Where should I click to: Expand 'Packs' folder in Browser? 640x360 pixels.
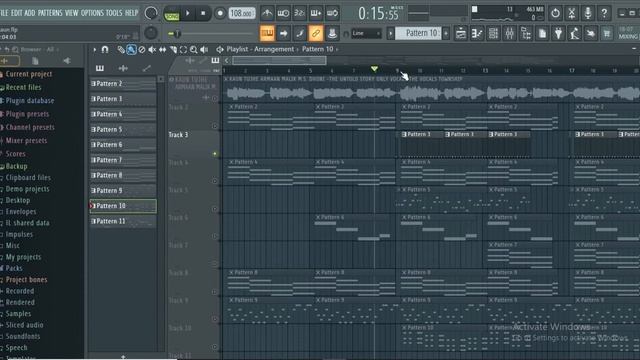coord(14,268)
